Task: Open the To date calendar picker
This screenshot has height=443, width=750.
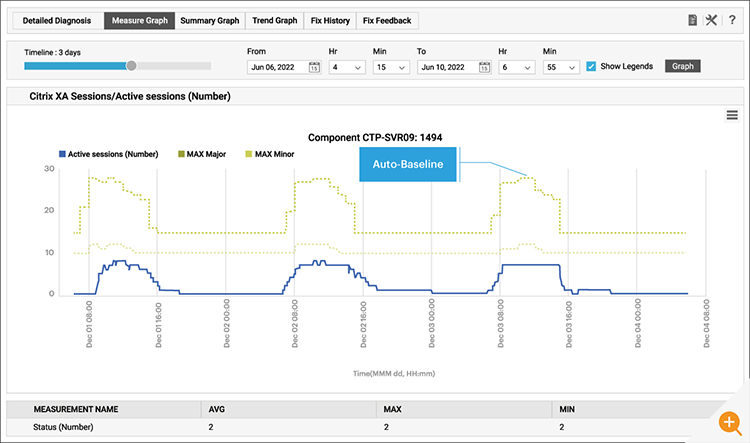Action: coord(485,67)
